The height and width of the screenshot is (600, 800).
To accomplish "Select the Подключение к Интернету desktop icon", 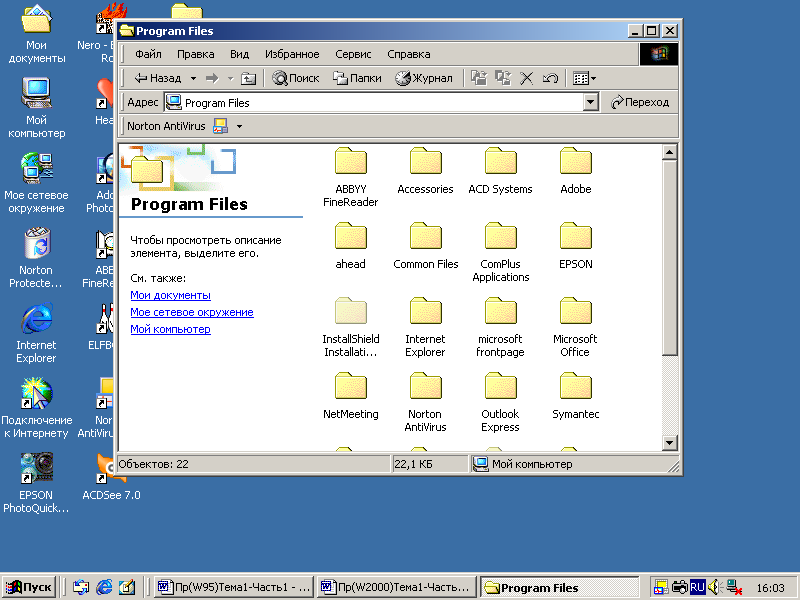I will coord(36,408).
